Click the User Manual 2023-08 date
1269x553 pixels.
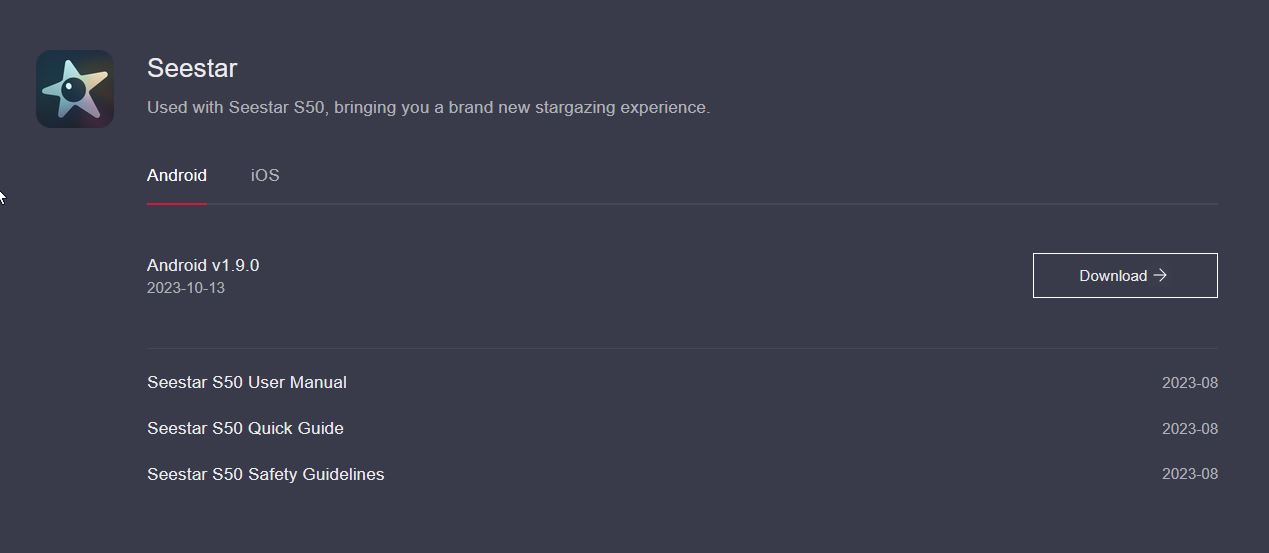1190,383
